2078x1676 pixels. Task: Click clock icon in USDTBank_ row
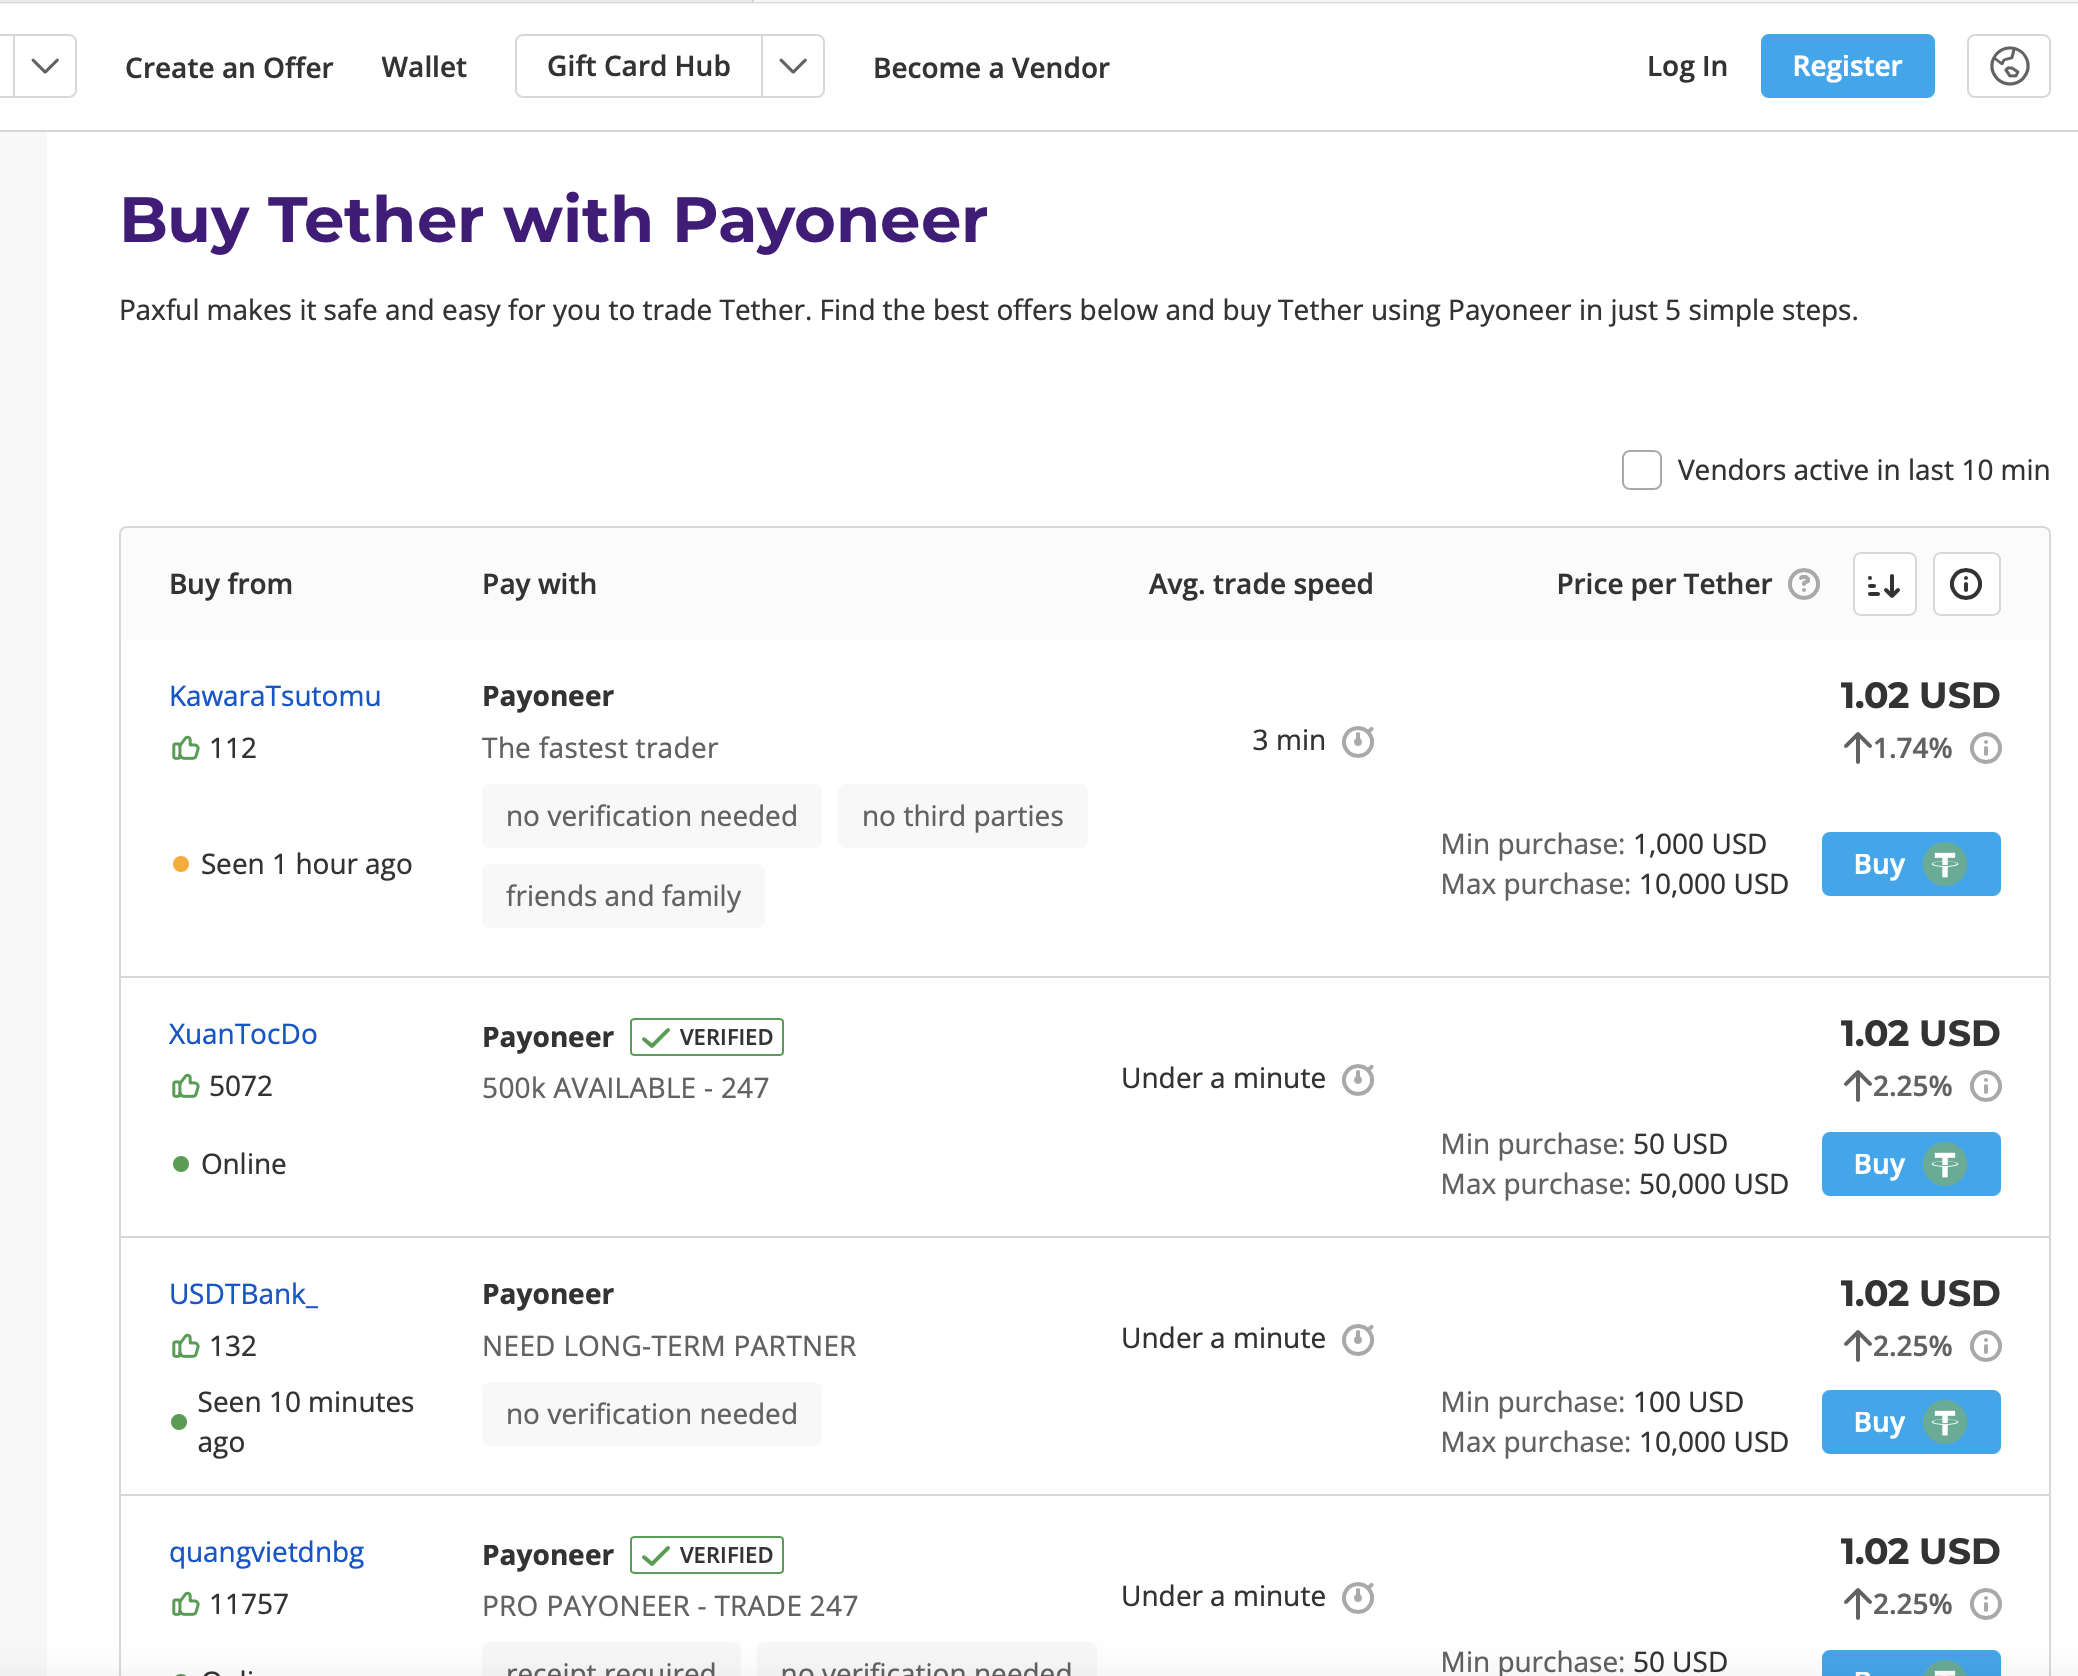pos(1358,1339)
